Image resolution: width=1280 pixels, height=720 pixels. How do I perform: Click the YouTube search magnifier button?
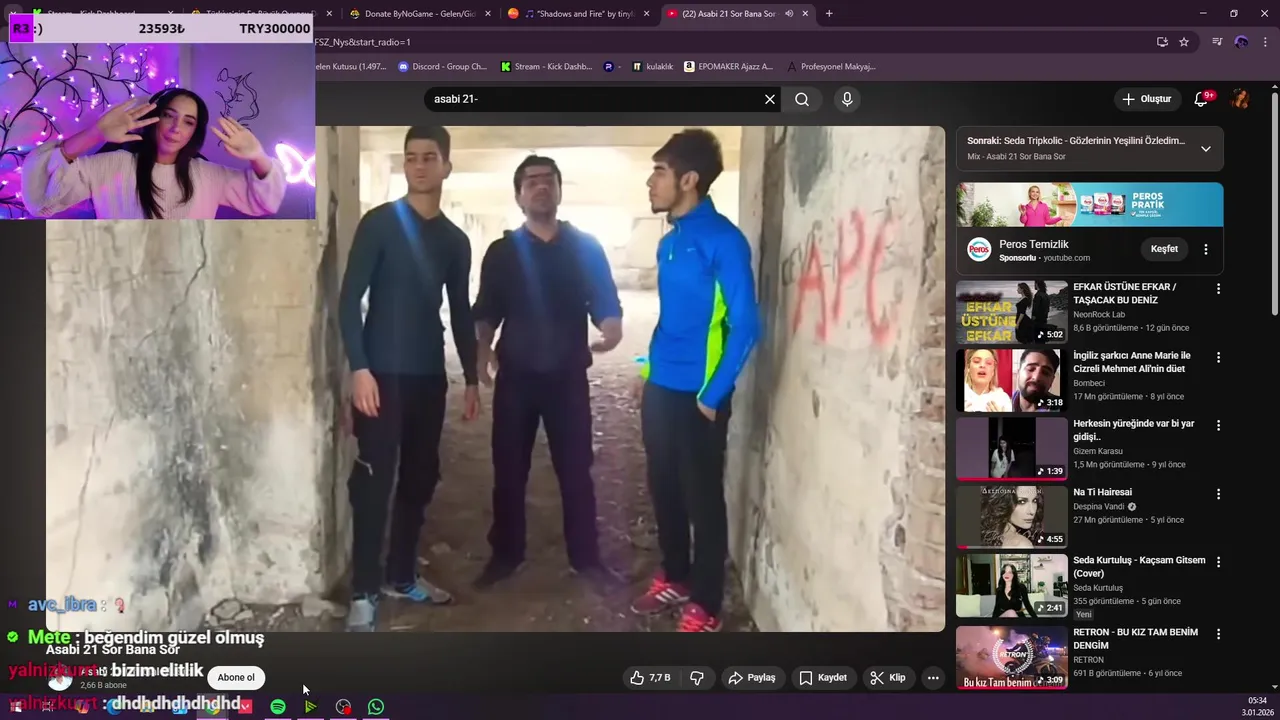tap(802, 99)
